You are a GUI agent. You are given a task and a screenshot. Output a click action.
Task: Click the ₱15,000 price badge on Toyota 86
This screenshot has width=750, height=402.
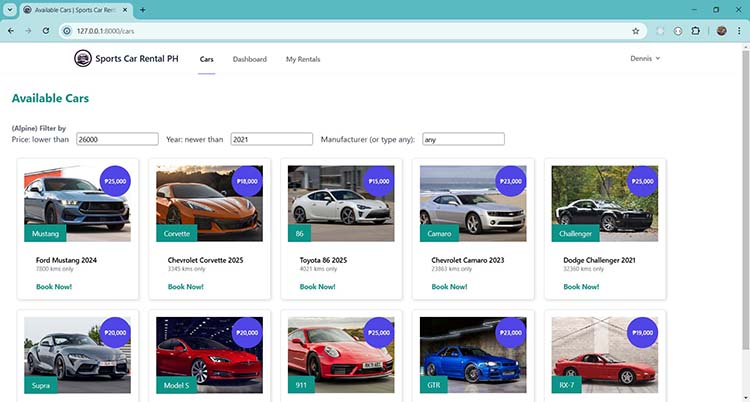click(379, 181)
